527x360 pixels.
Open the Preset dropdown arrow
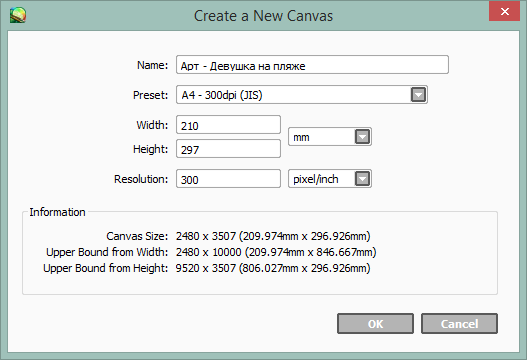coord(418,94)
